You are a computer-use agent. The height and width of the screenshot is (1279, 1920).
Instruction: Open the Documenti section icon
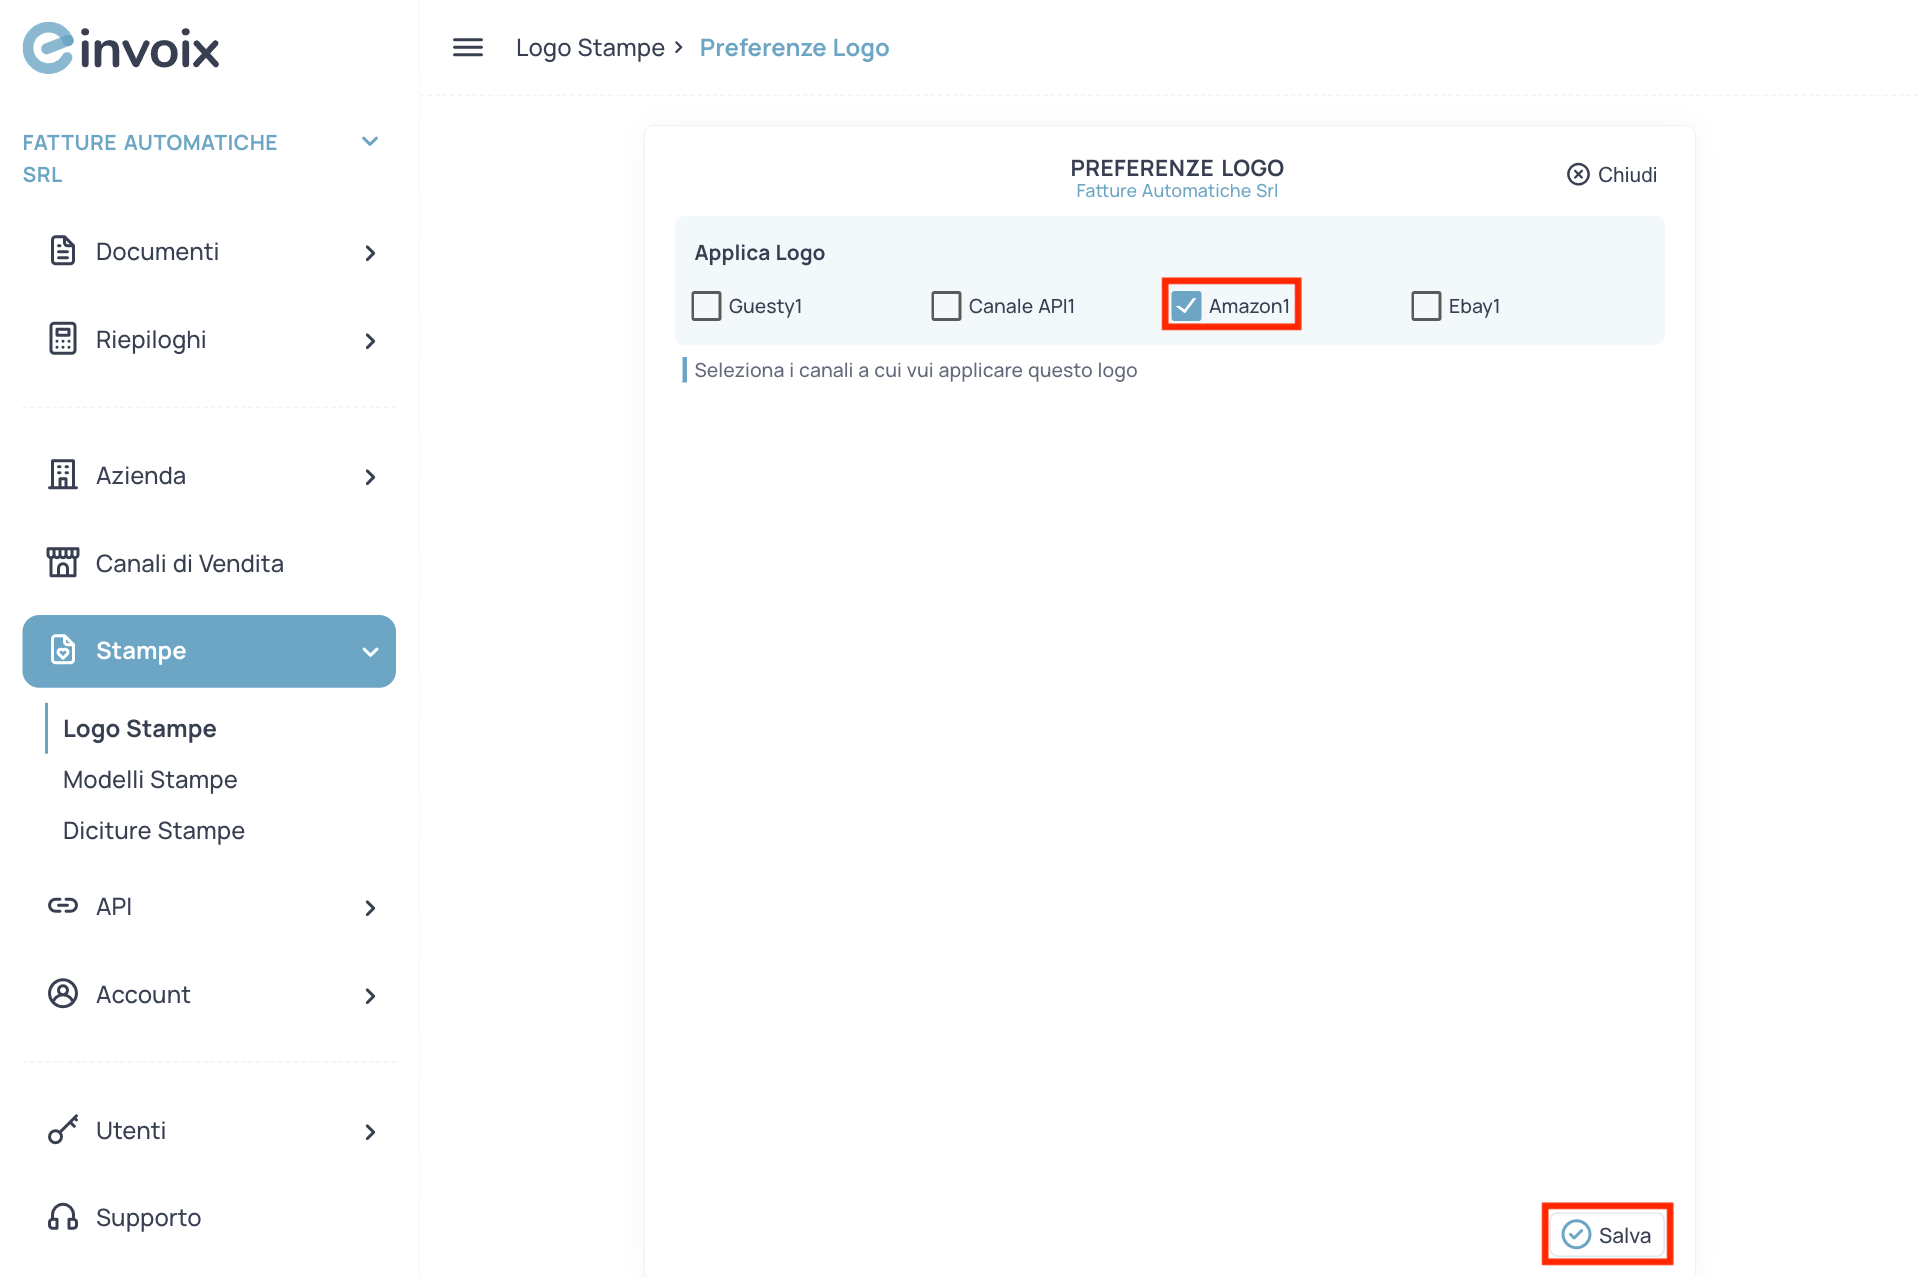(x=63, y=251)
